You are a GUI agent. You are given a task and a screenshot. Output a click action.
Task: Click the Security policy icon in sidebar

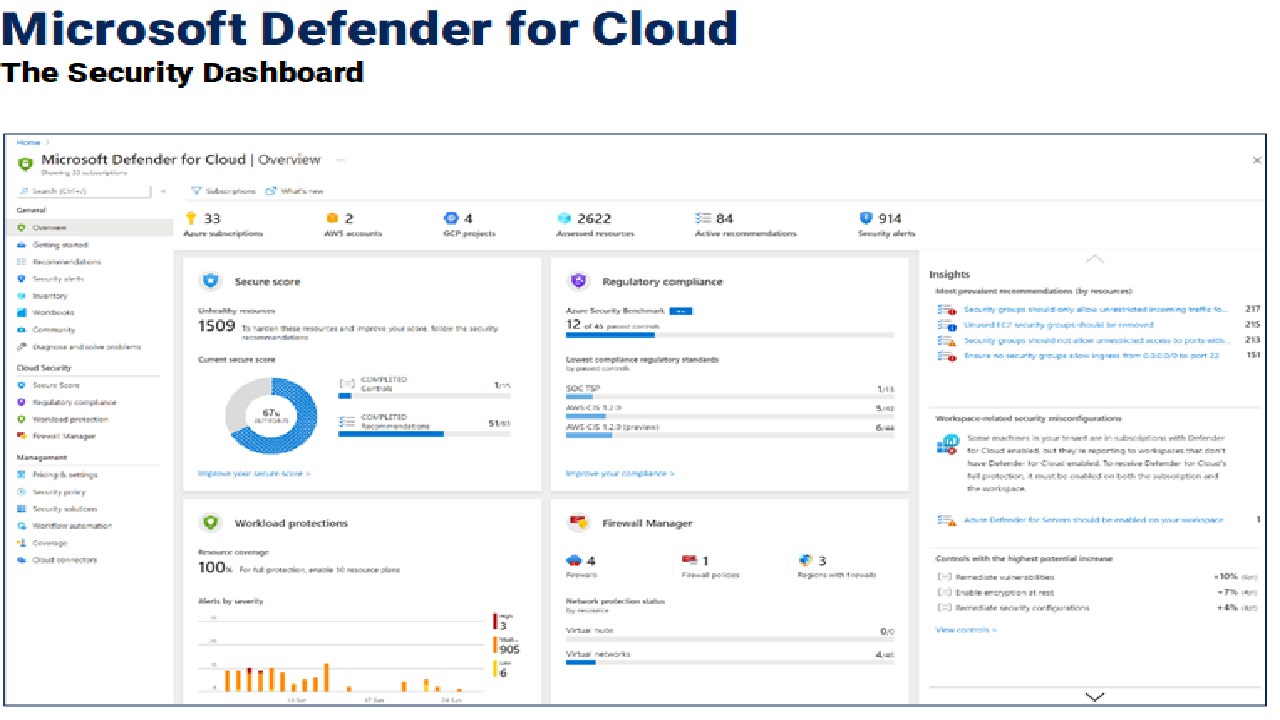(21, 492)
